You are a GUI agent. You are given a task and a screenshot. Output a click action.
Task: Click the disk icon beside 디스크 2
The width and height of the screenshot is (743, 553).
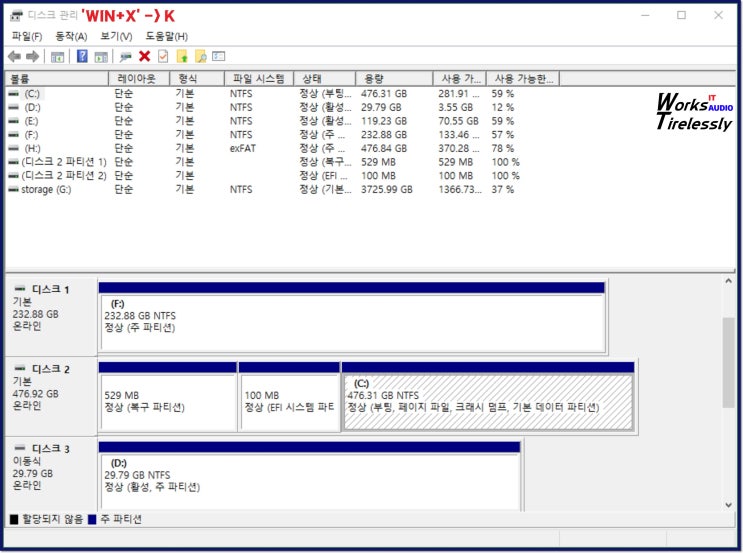click(x=20, y=368)
